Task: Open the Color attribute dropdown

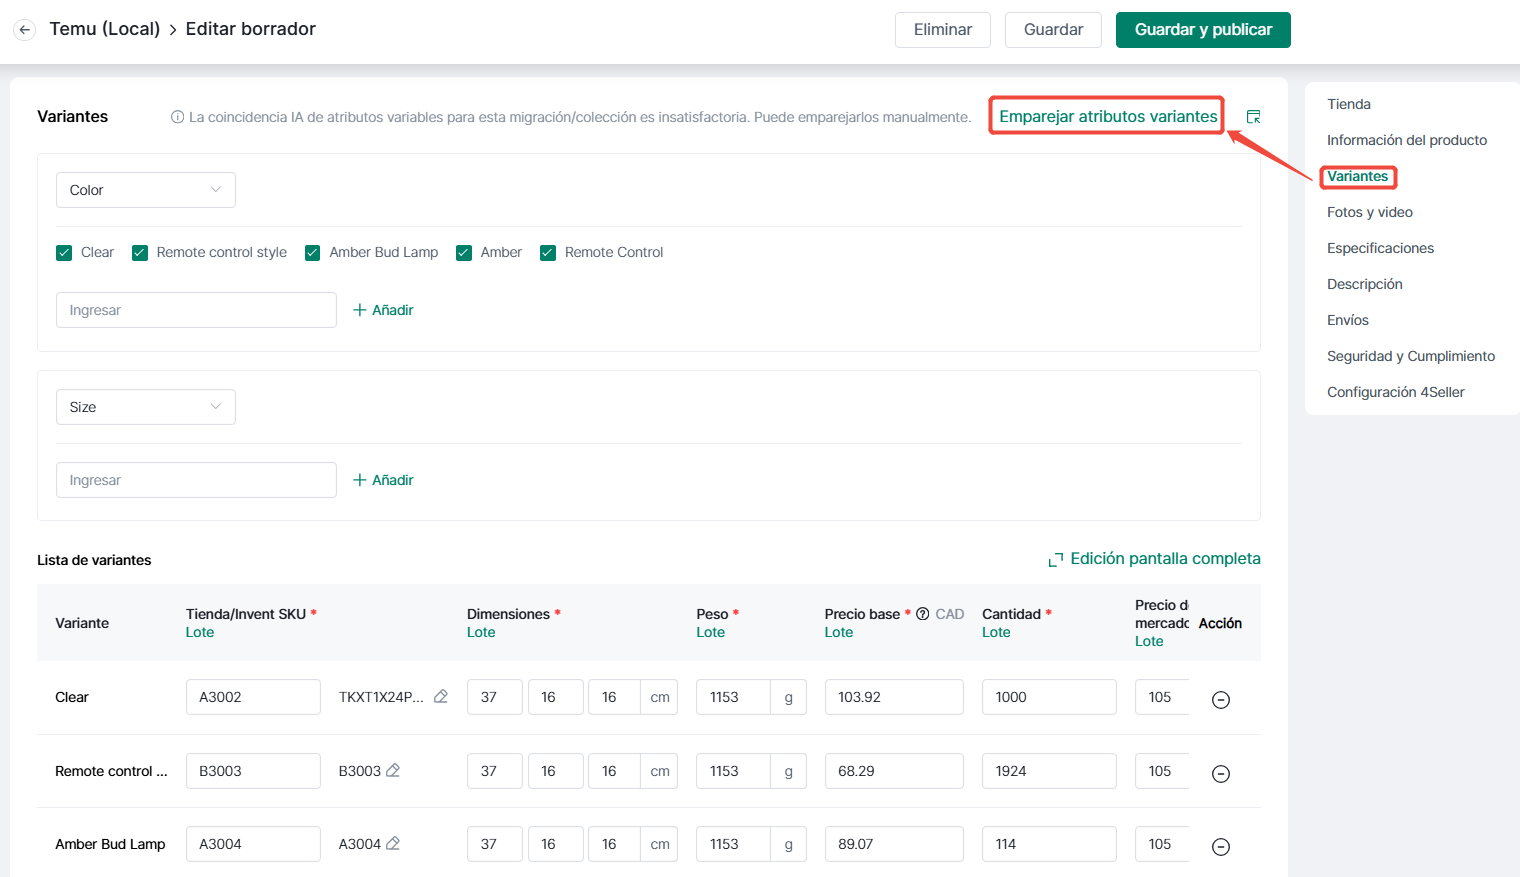Action: [146, 190]
